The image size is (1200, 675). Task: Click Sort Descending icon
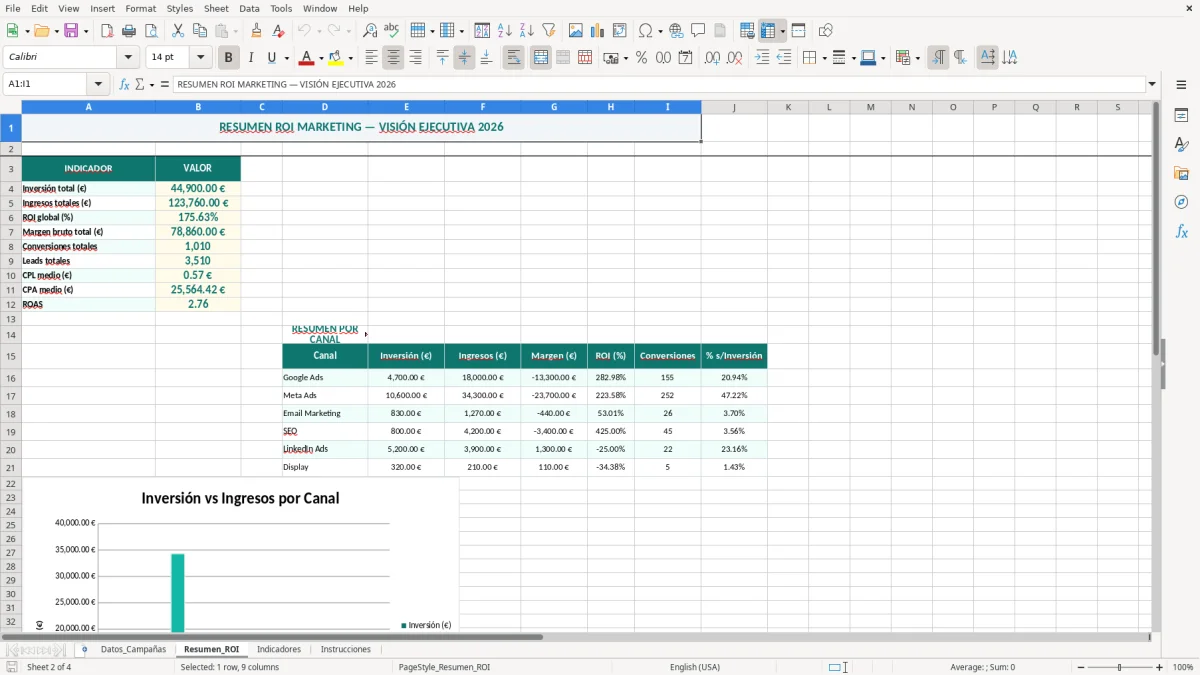coord(526,31)
